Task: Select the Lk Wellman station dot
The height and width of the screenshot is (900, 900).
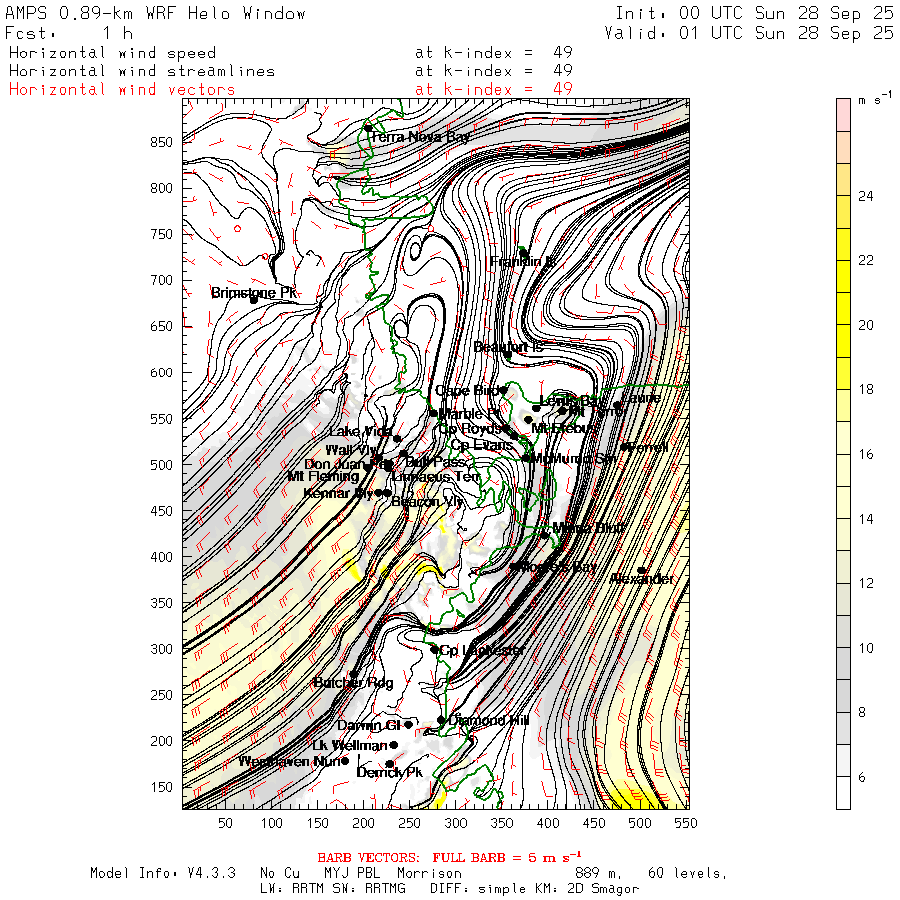Action: tap(393, 745)
